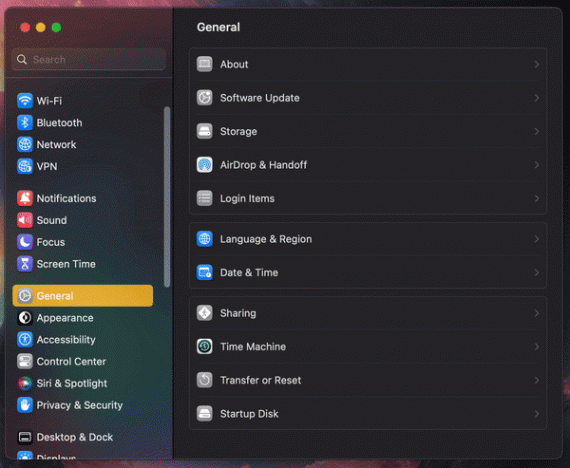Image resolution: width=570 pixels, height=468 pixels.
Task: Expand the About row chevron
Action: (537, 64)
